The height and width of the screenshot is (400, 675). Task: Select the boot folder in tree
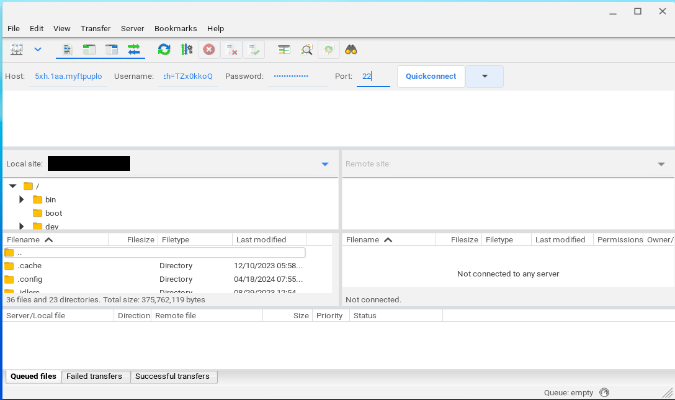tap(54, 213)
